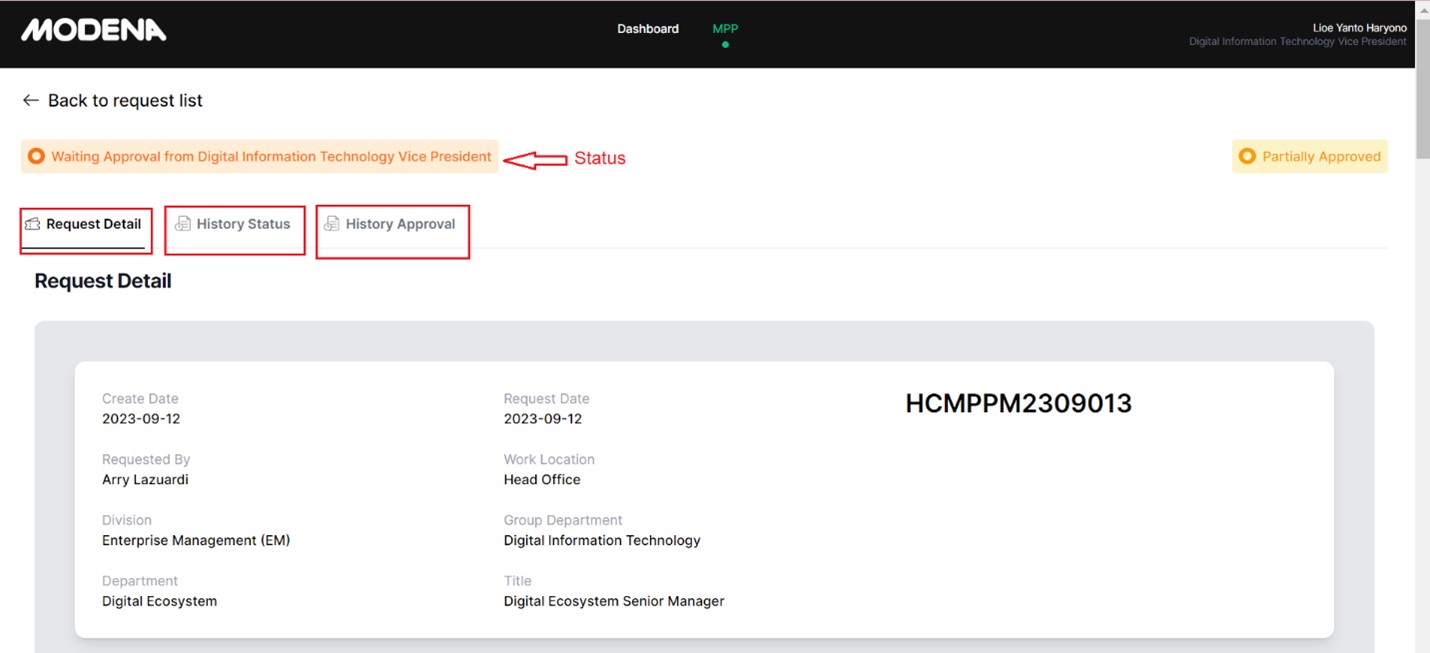Click the back arrow icon

31,100
